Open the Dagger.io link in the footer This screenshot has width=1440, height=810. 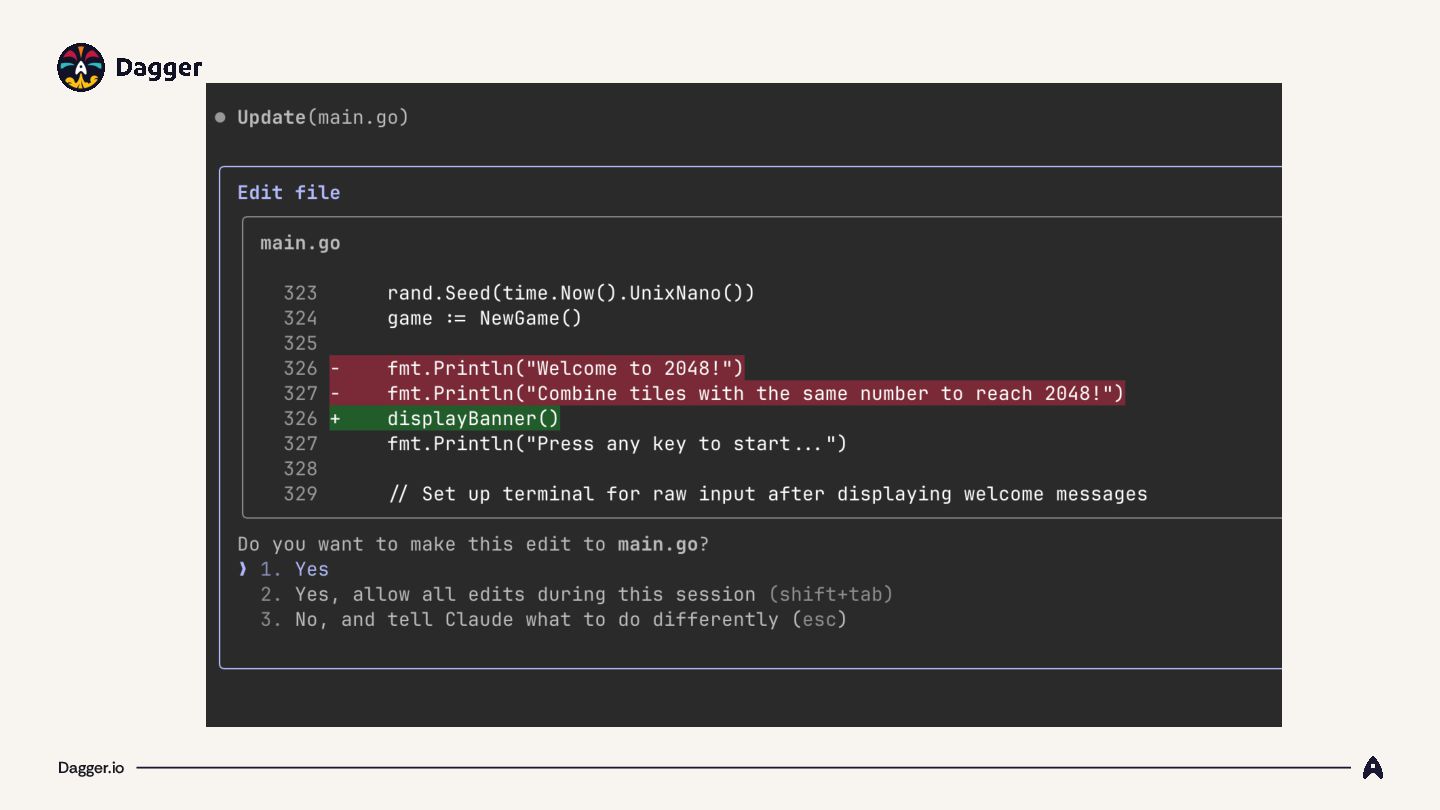coord(91,768)
